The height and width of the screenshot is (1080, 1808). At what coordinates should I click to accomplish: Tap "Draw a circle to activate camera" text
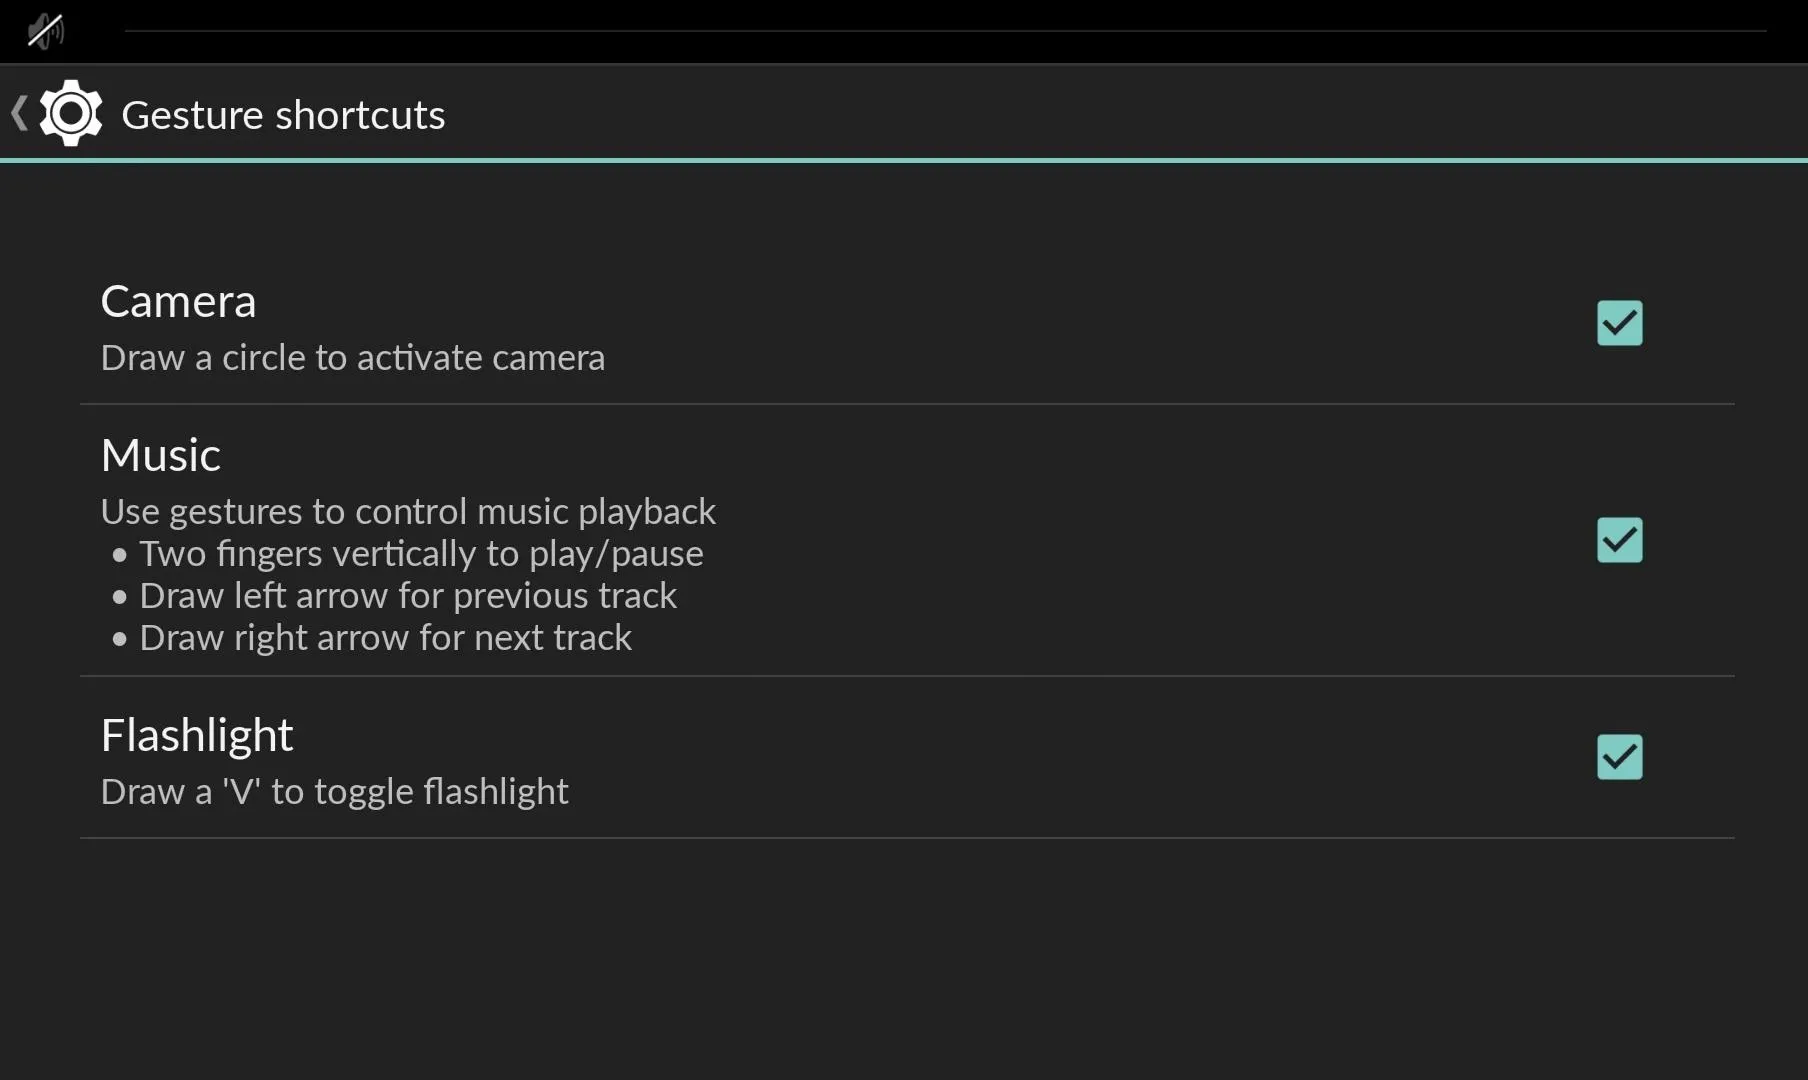[353, 358]
